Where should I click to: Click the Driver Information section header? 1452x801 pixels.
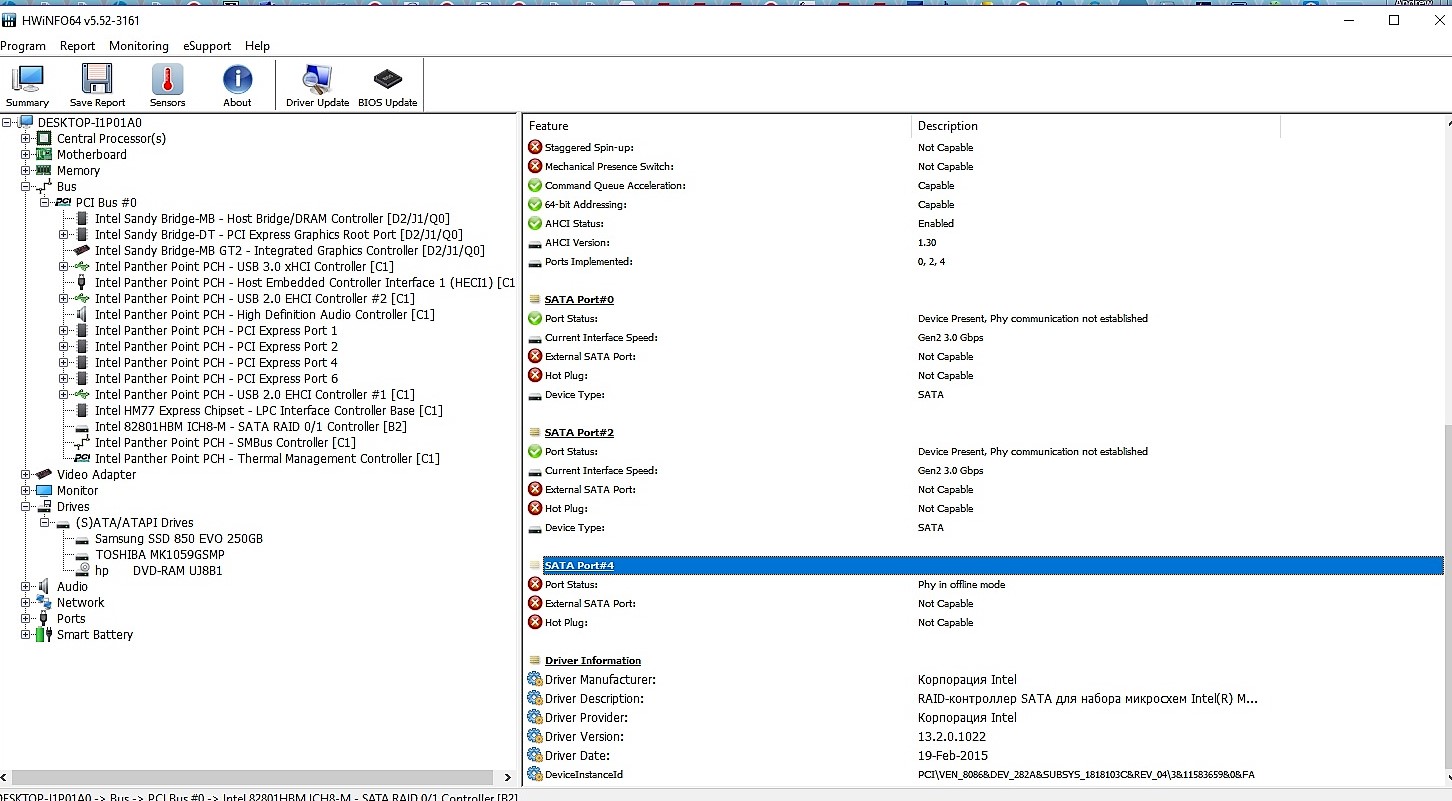[x=593, y=660]
